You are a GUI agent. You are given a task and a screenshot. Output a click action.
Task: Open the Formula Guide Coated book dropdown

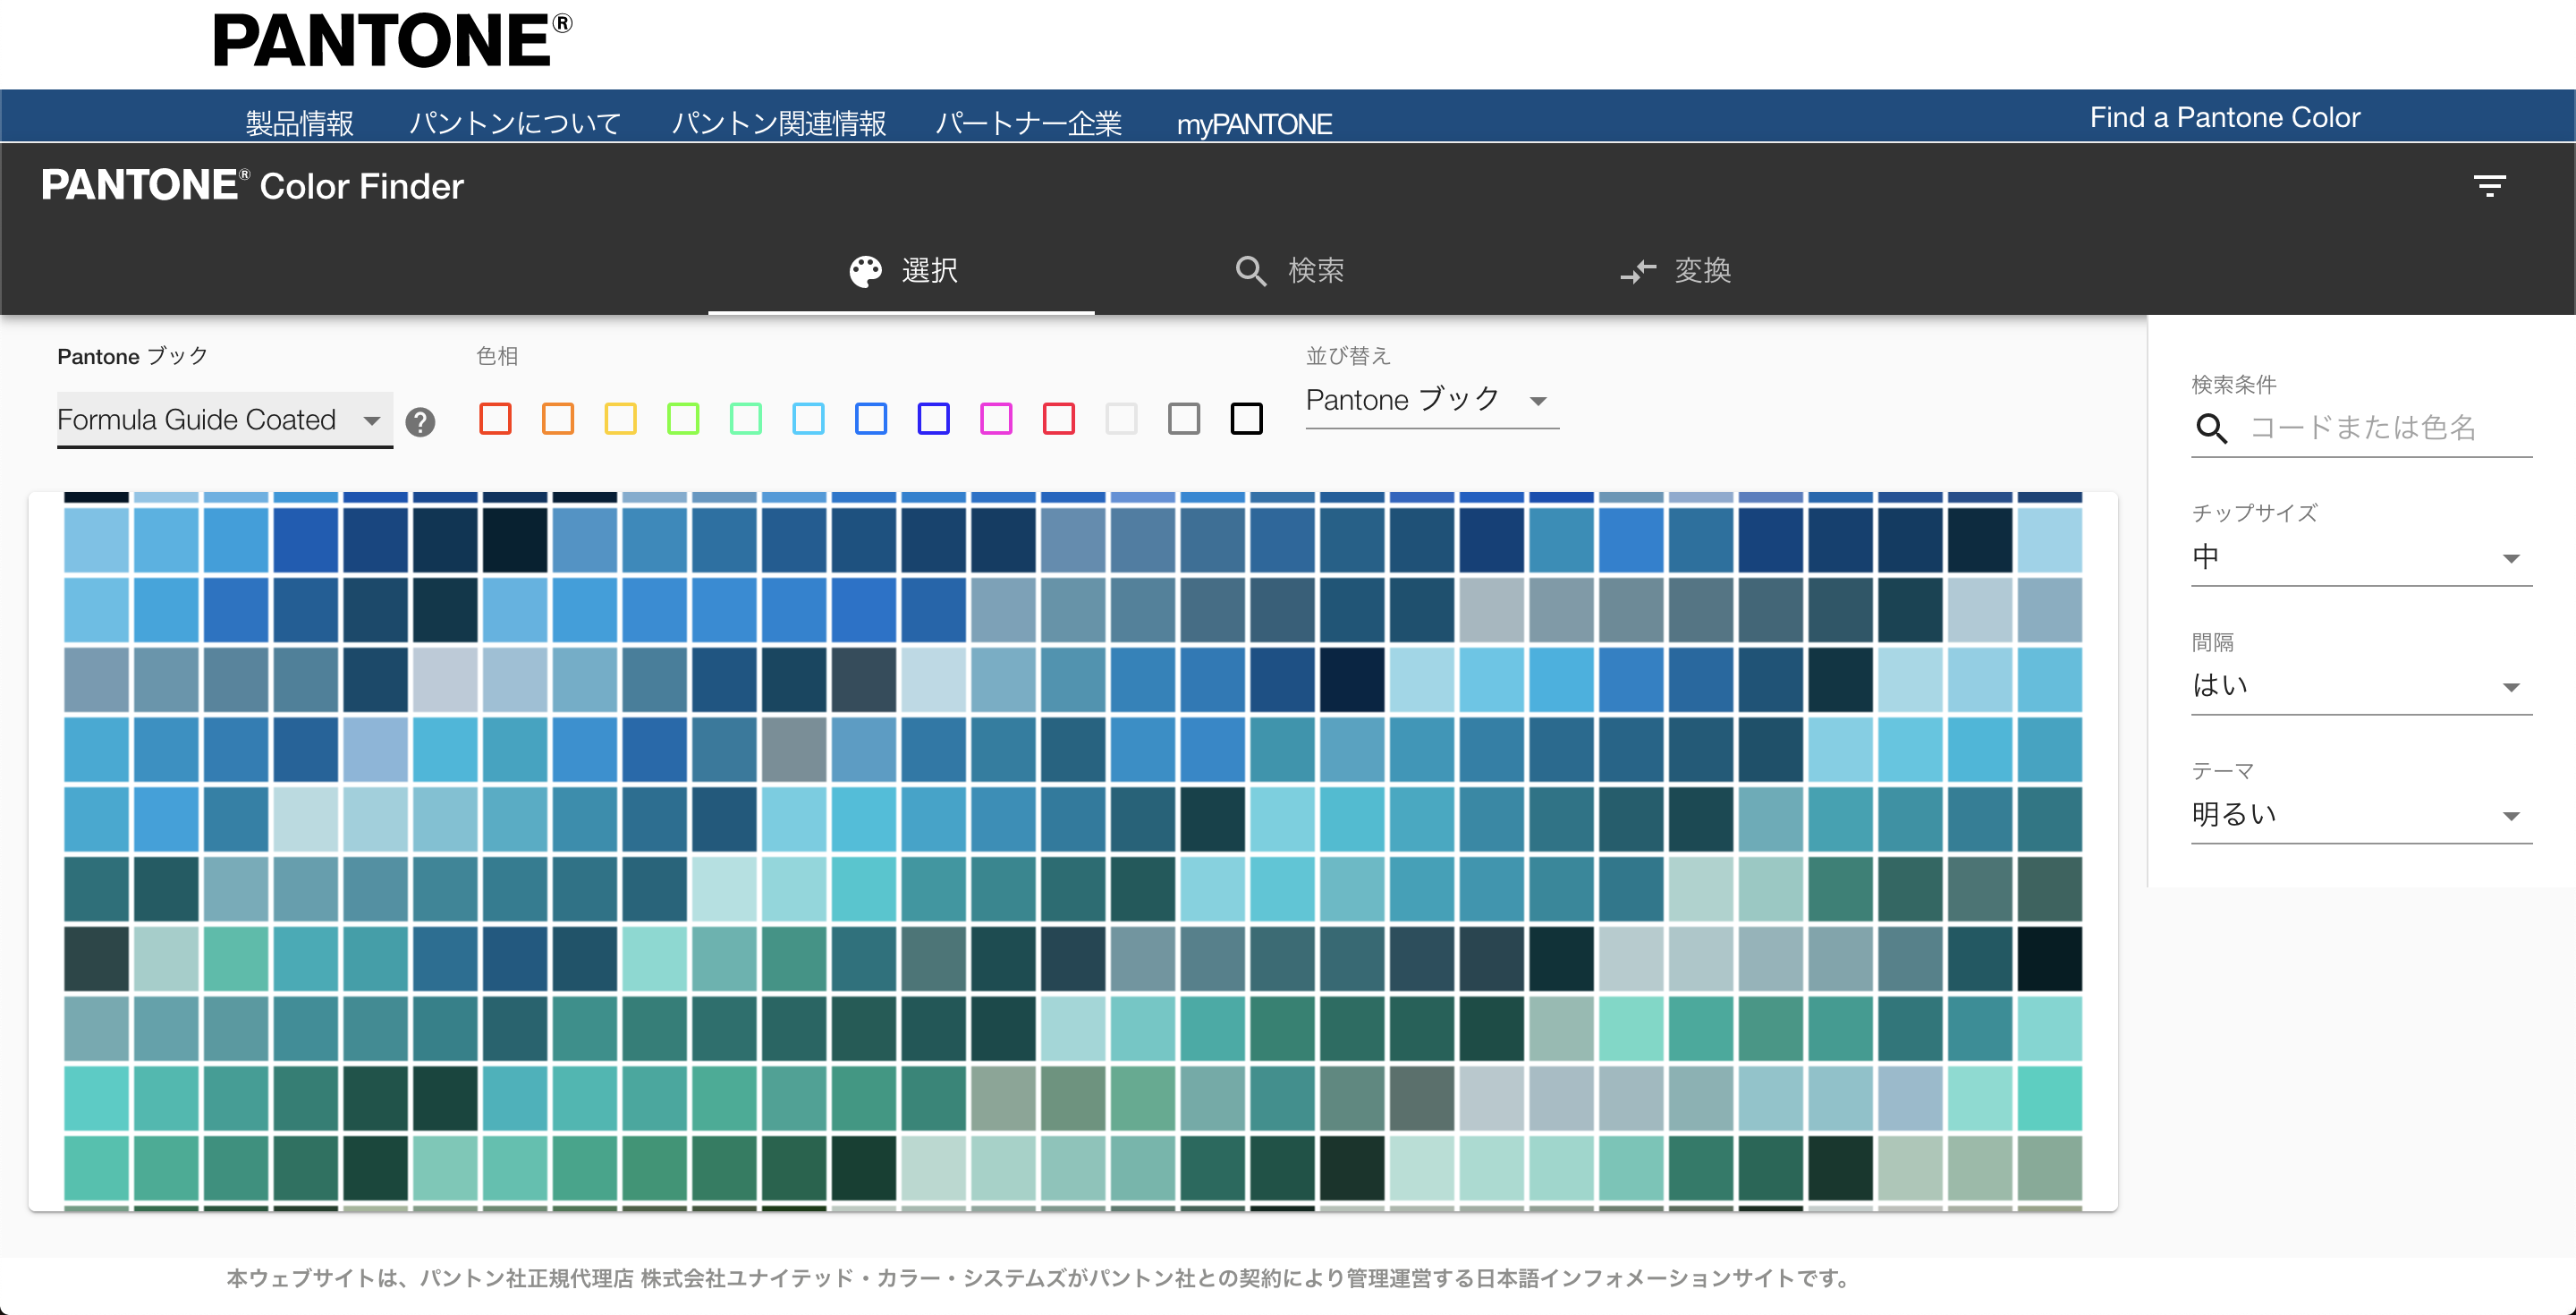pyautogui.click(x=224, y=420)
